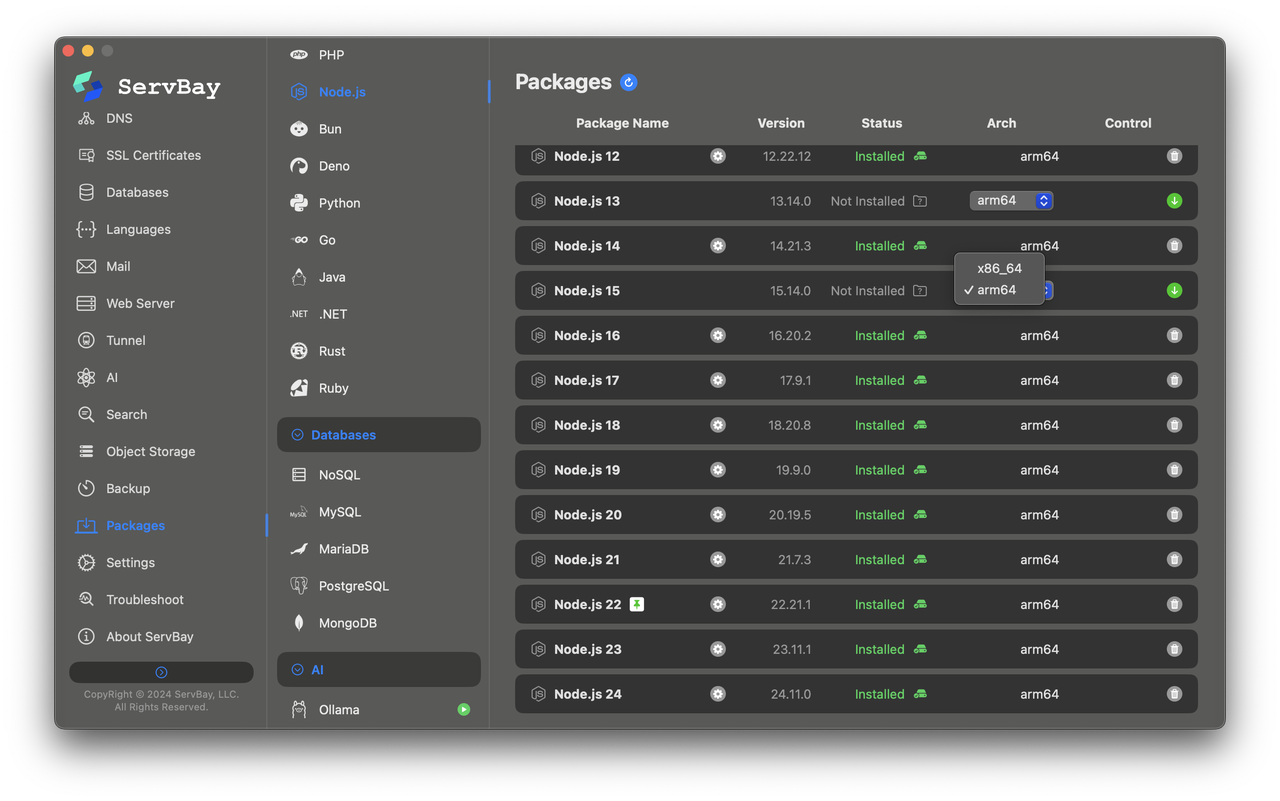The image size is (1280, 801).
Task: Click trash icon for Node.js 18
Action: click(1174, 425)
